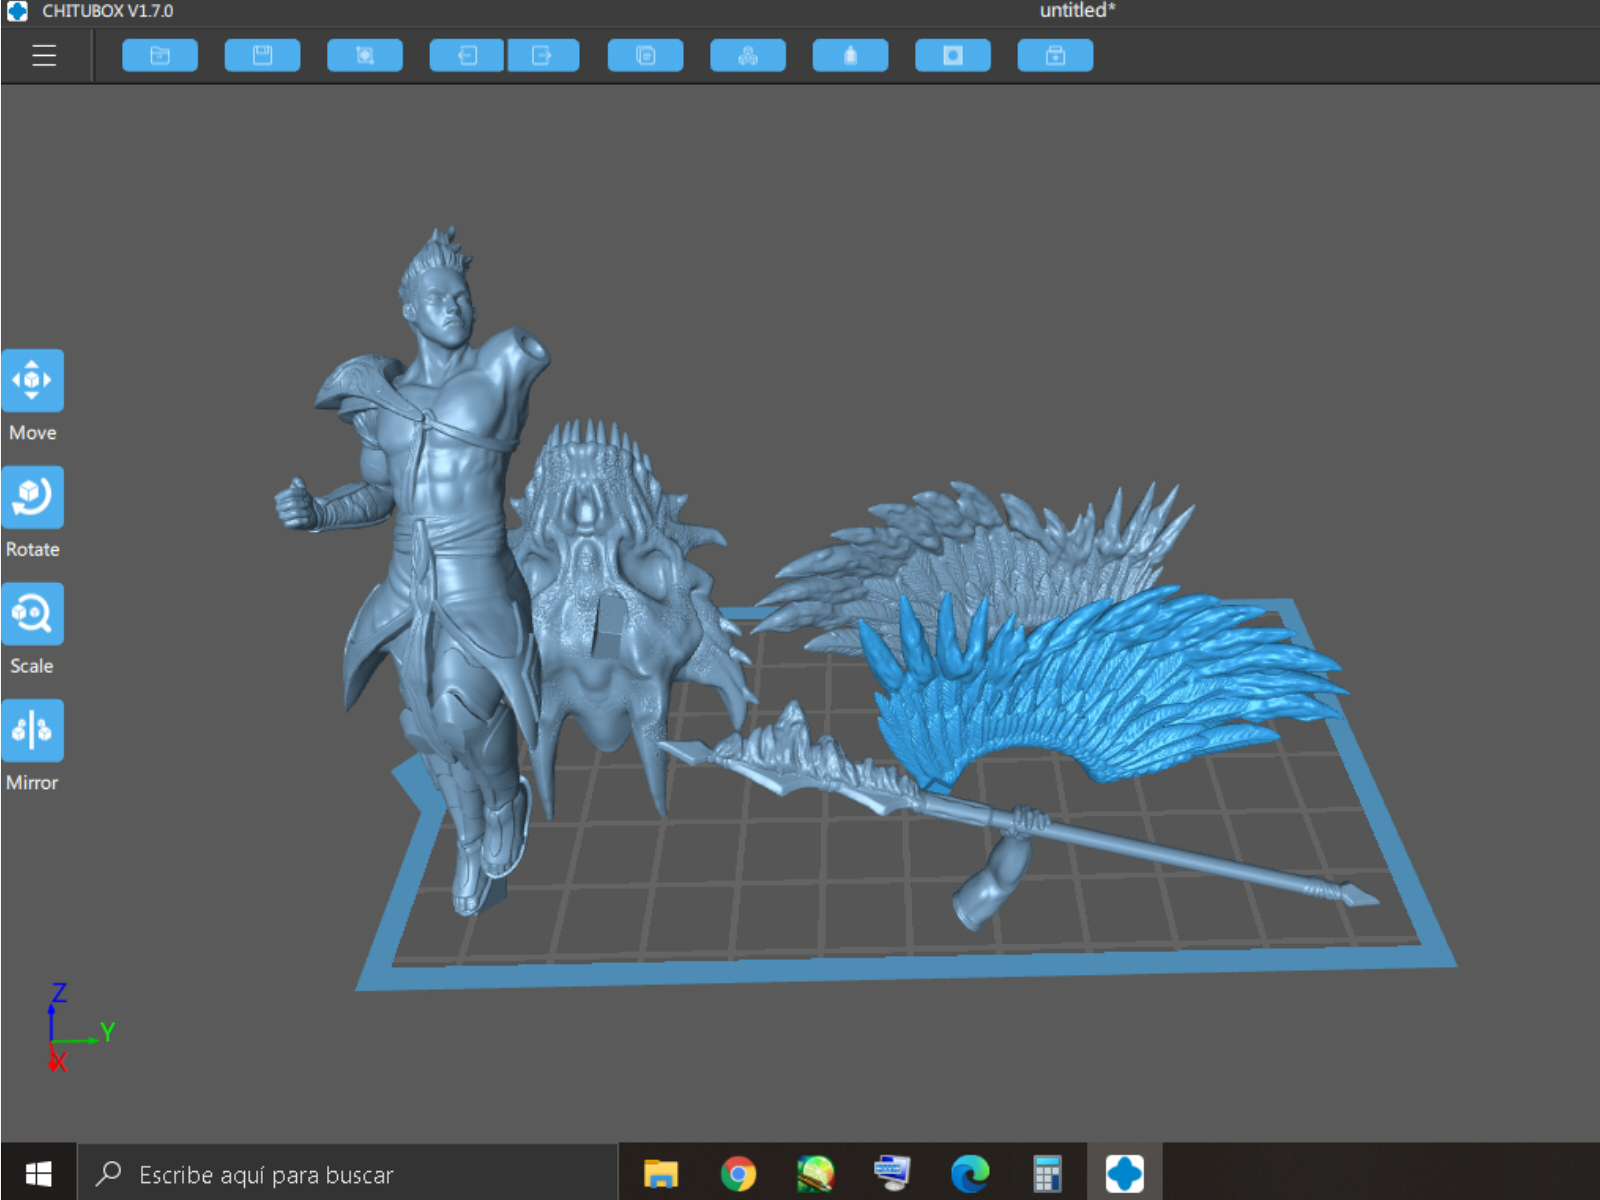
Task: Save the current project
Action: click(262, 55)
